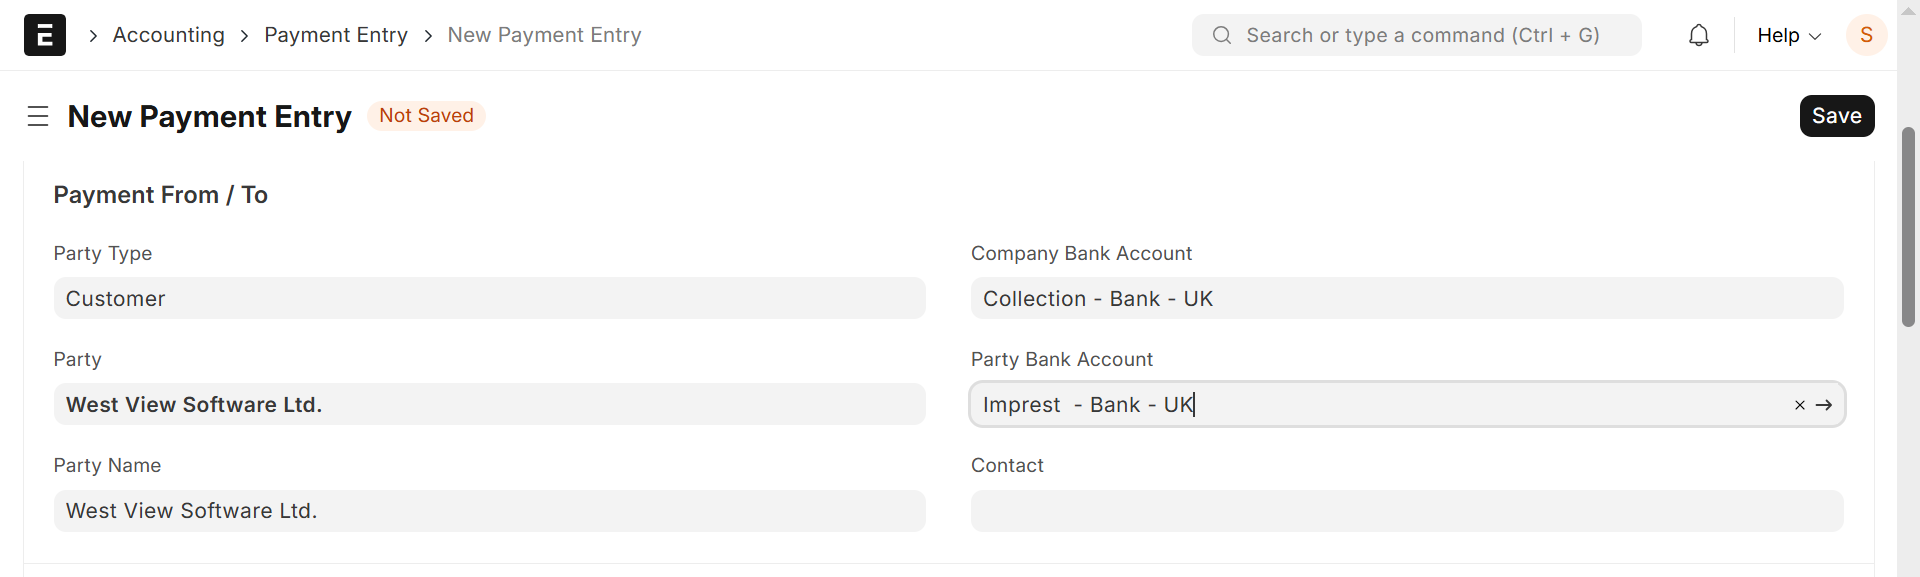Open linked Party Bank Account arrow
Viewport: 1920px width, 577px height.
tap(1824, 405)
